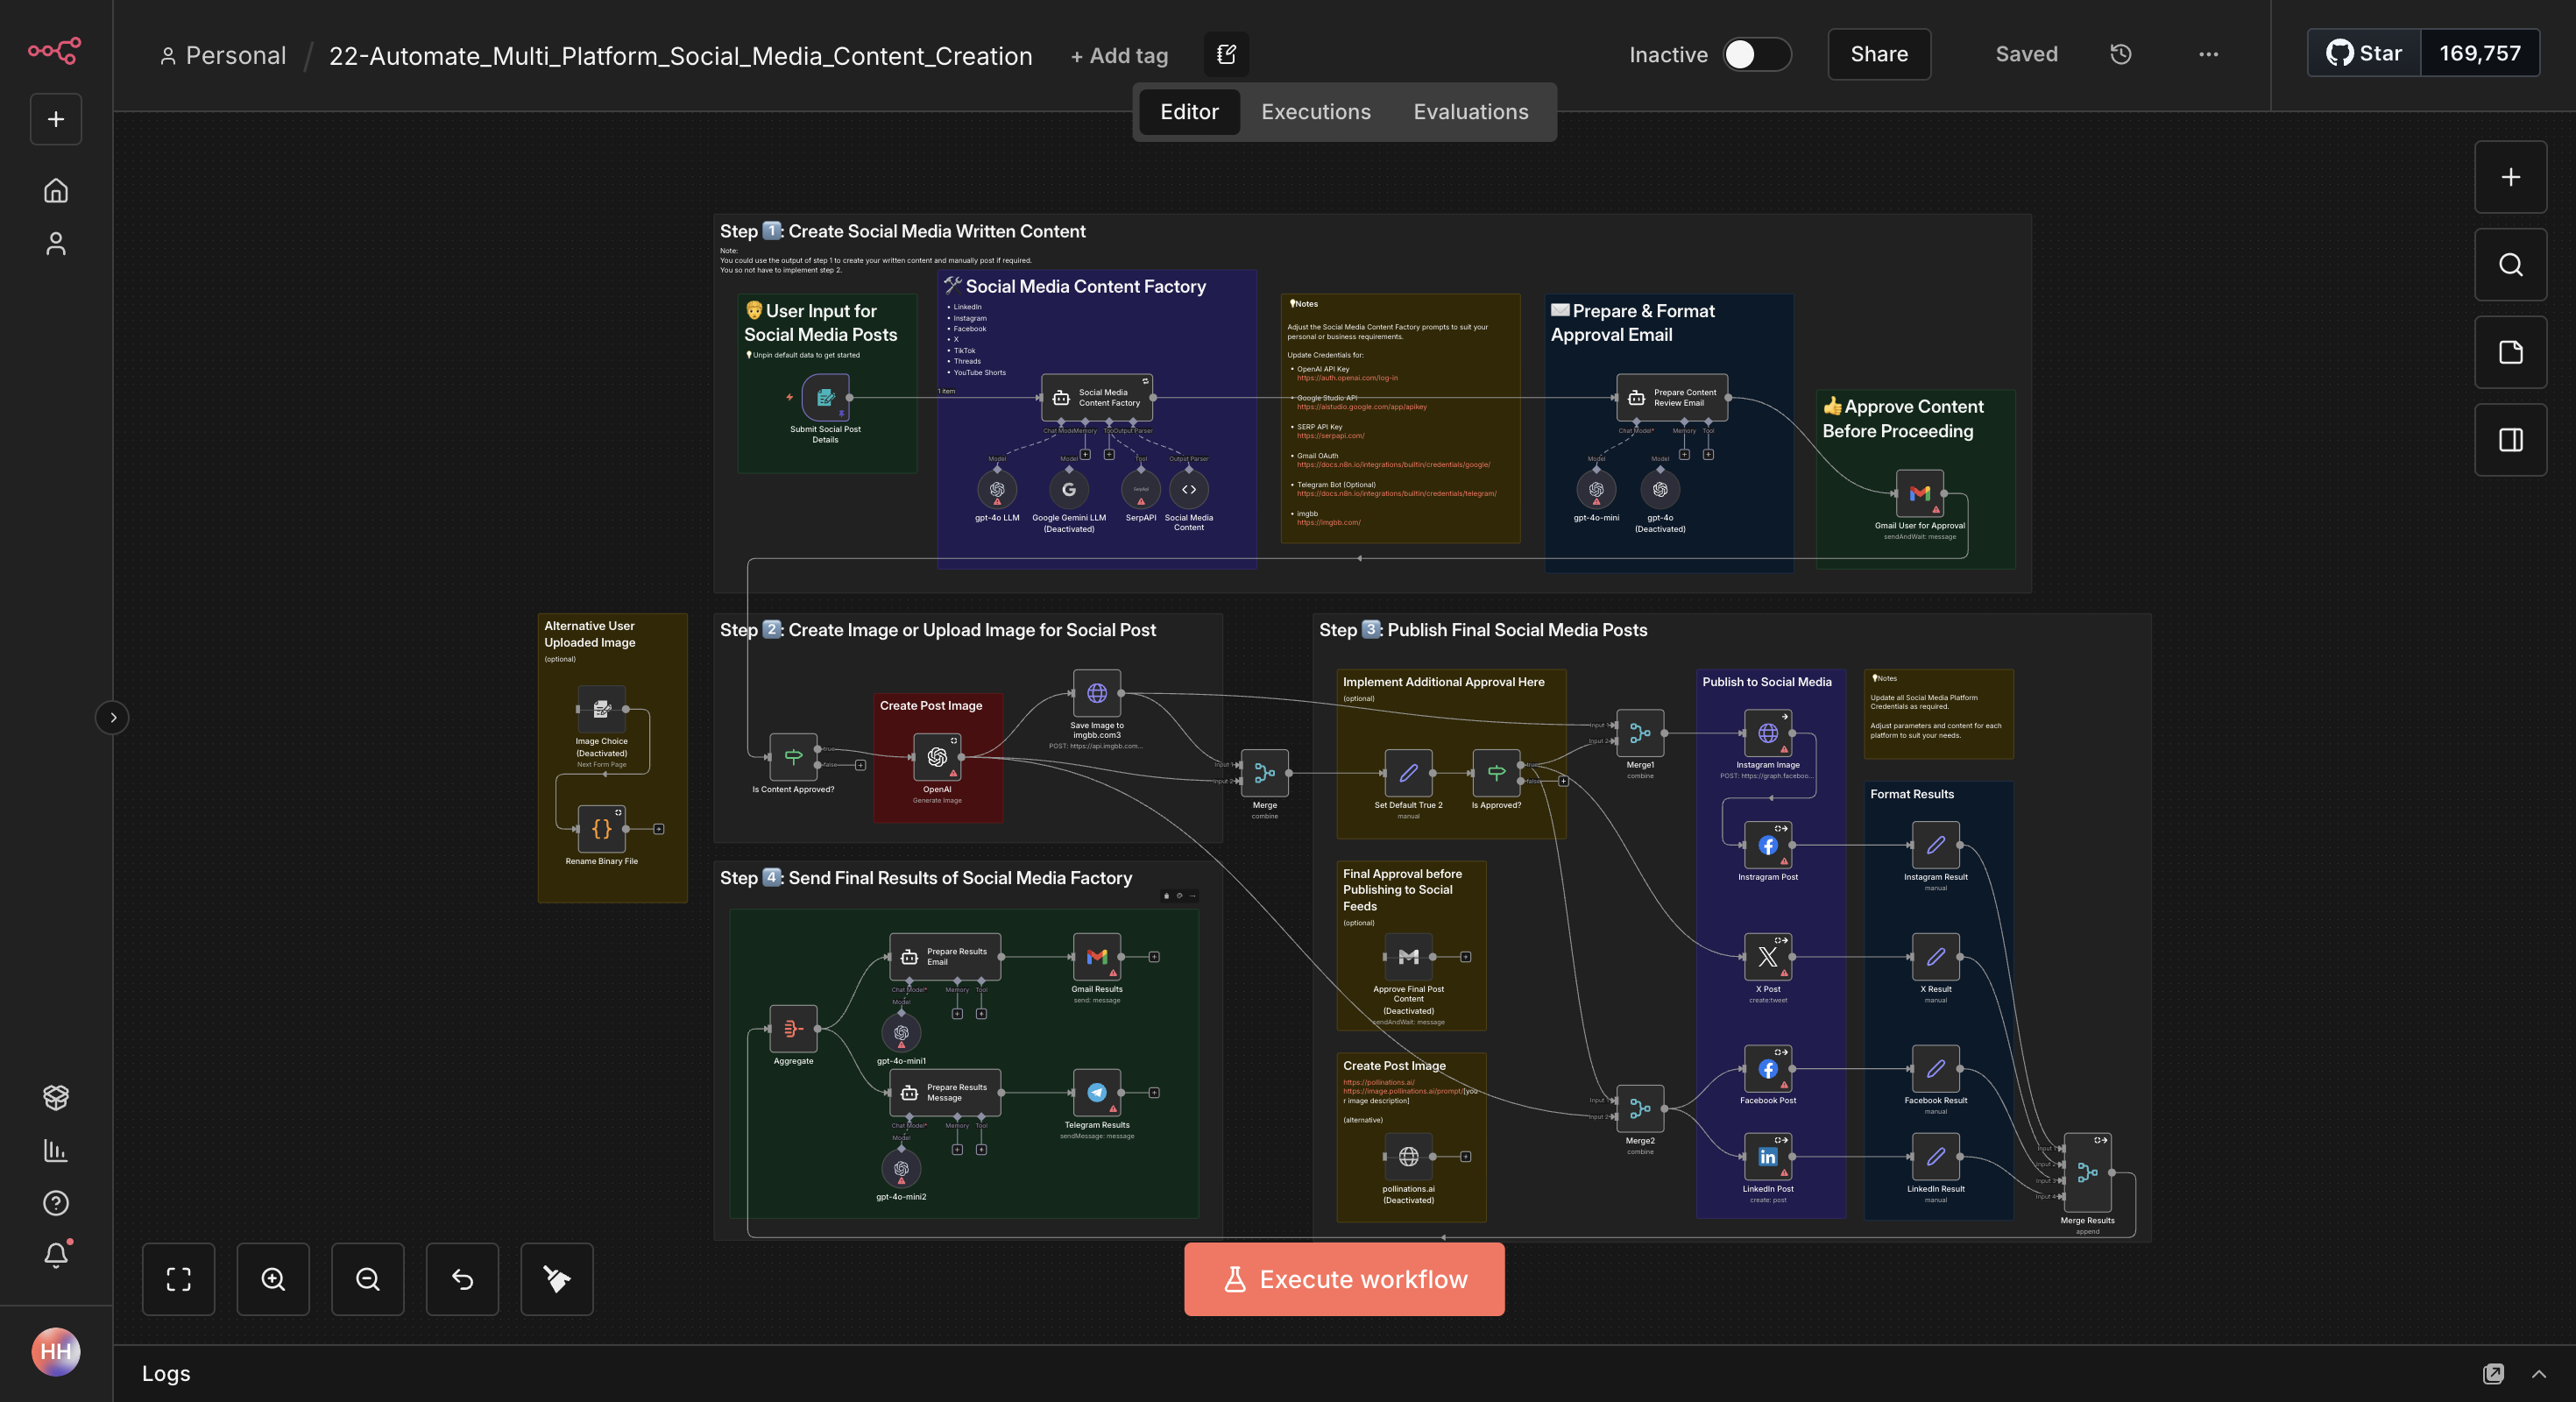Open the Share dialog

1879,54
